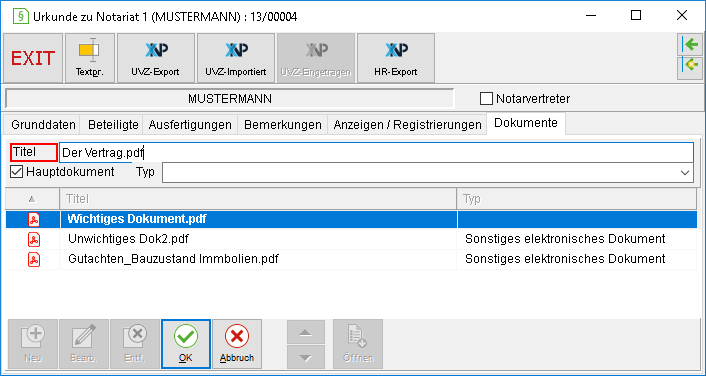Select the Dokumente tab
Image resolution: width=706 pixels, height=377 pixels.
[526, 123]
